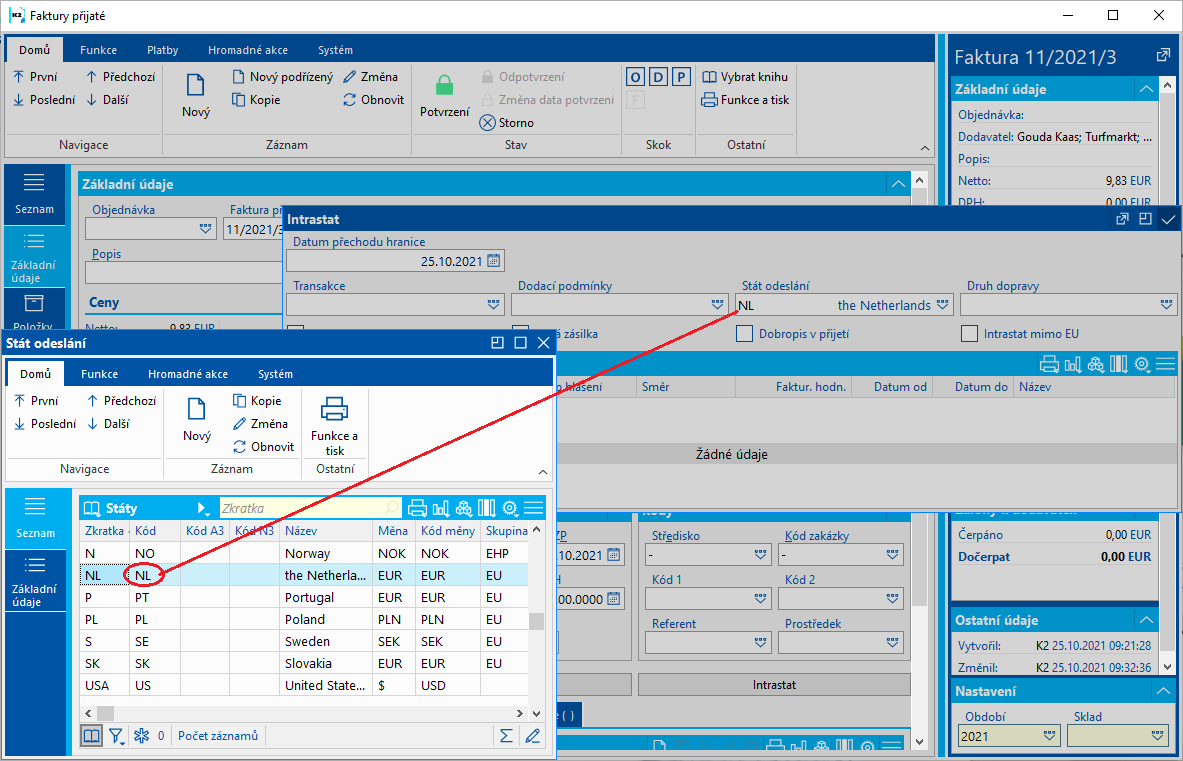Select the Sweden row in Státy

pos(304,641)
